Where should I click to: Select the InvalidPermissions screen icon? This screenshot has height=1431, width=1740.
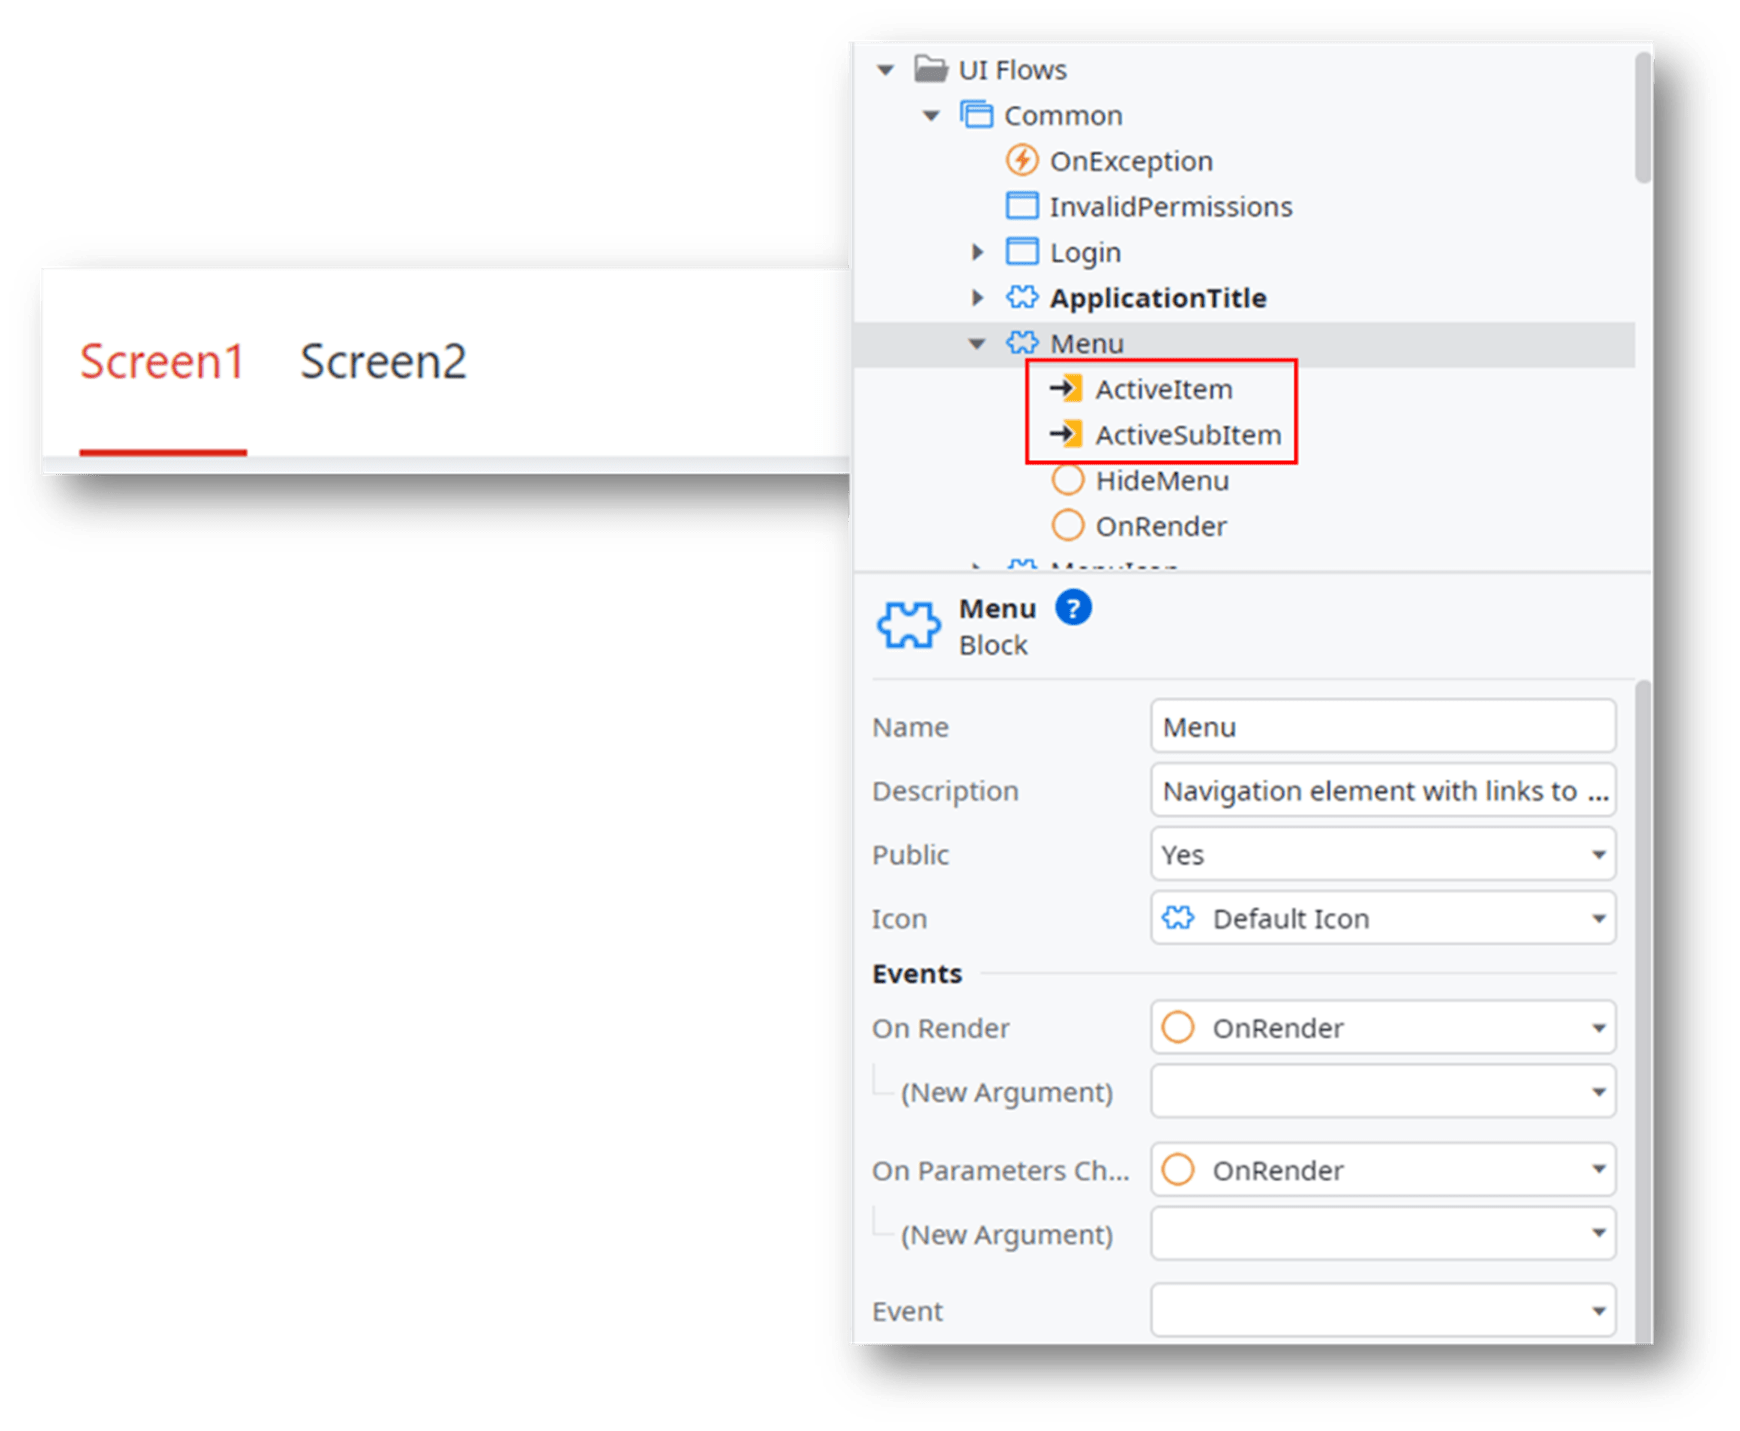(1022, 205)
